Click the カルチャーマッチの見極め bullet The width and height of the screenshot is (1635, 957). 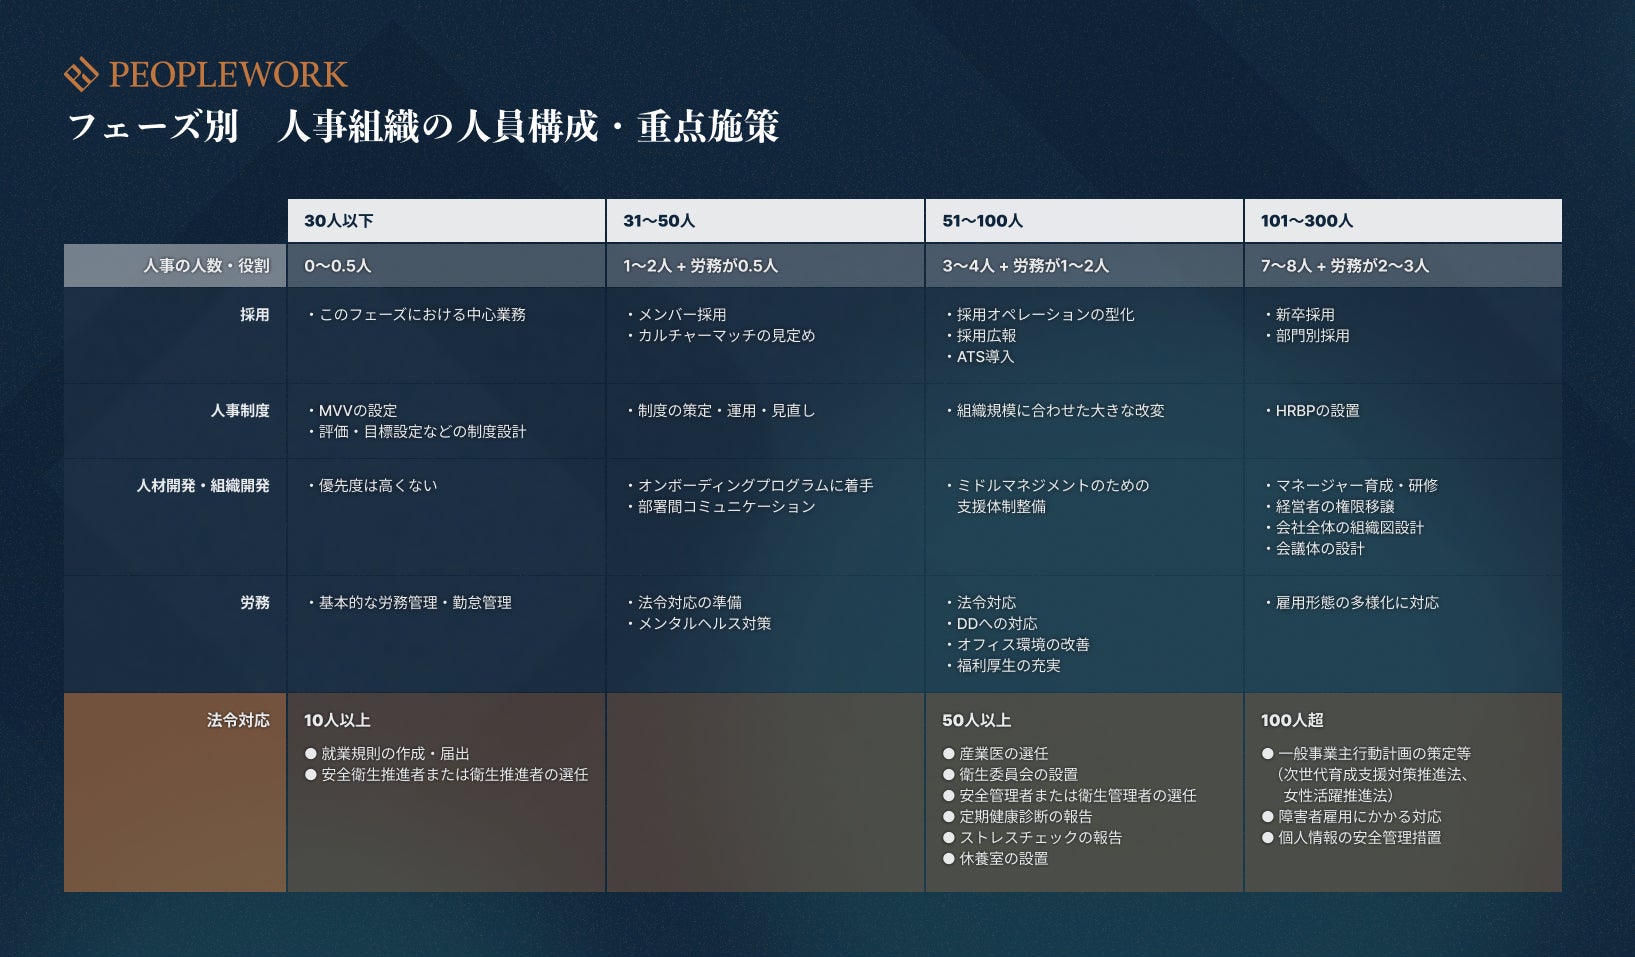(x=719, y=336)
